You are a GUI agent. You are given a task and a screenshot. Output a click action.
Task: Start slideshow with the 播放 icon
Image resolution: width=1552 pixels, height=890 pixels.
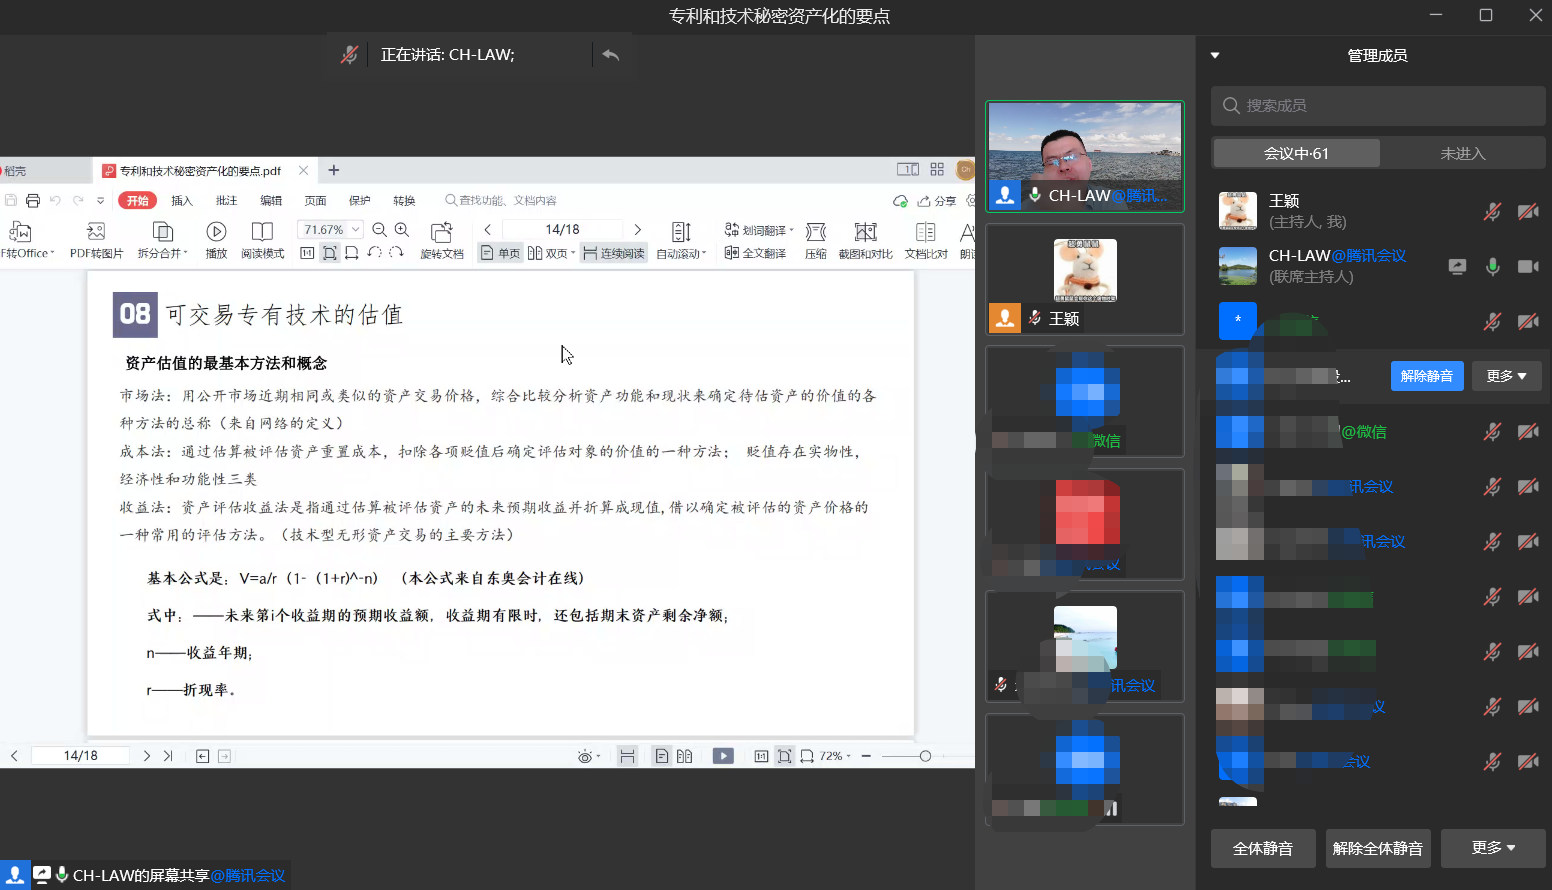point(216,240)
